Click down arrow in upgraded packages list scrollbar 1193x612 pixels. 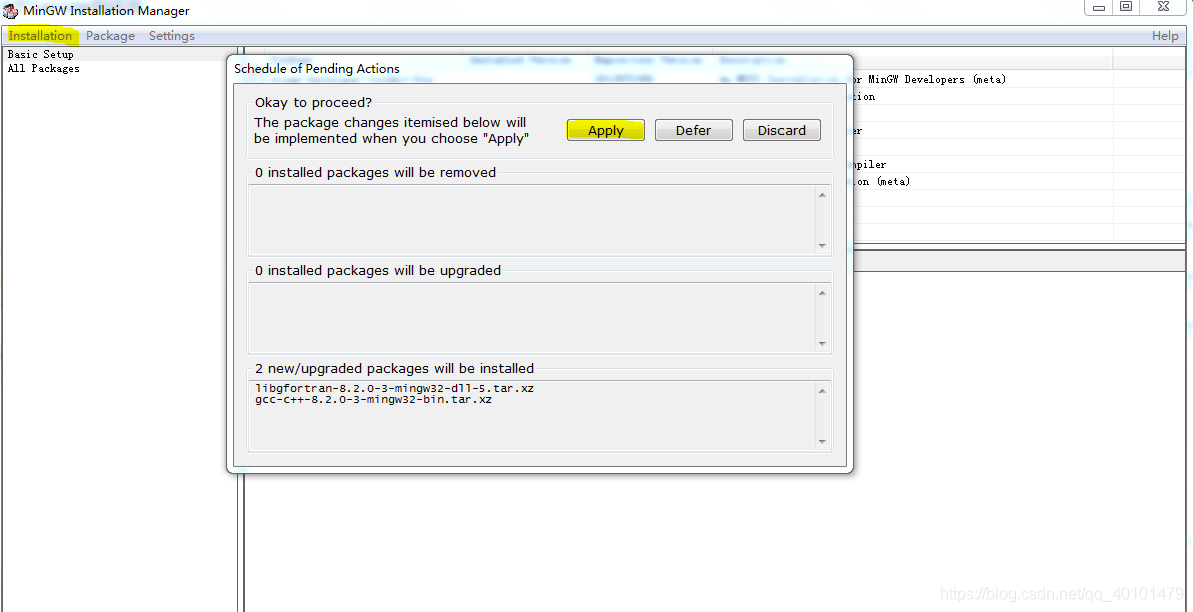(x=822, y=343)
